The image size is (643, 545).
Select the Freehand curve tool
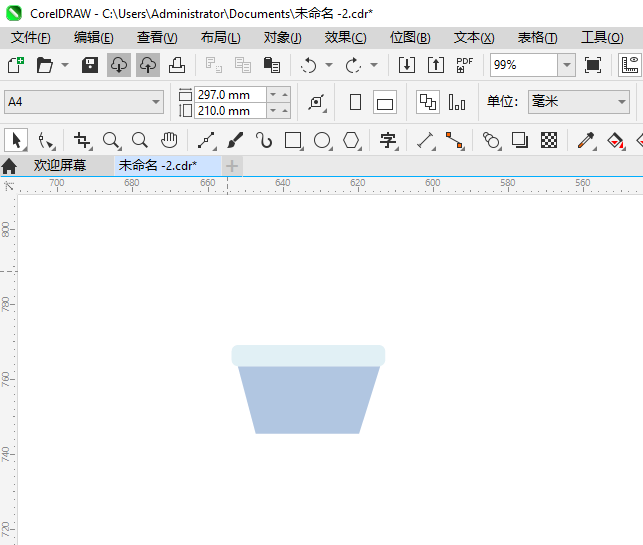click(x=207, y=141)
